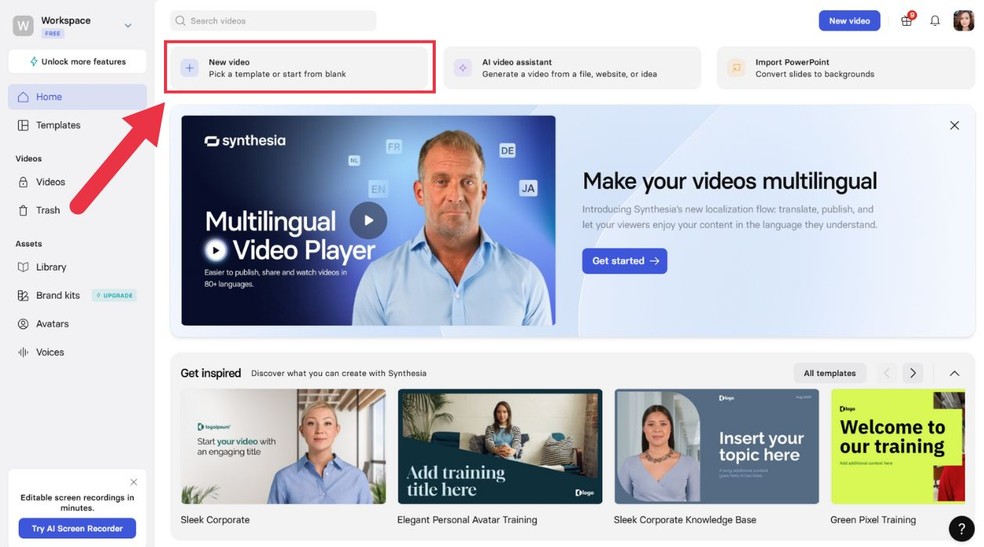Expand the Workspace switcher dropdown
The width and height of the screenshot is (984, 547).
[x=128, y=26]
